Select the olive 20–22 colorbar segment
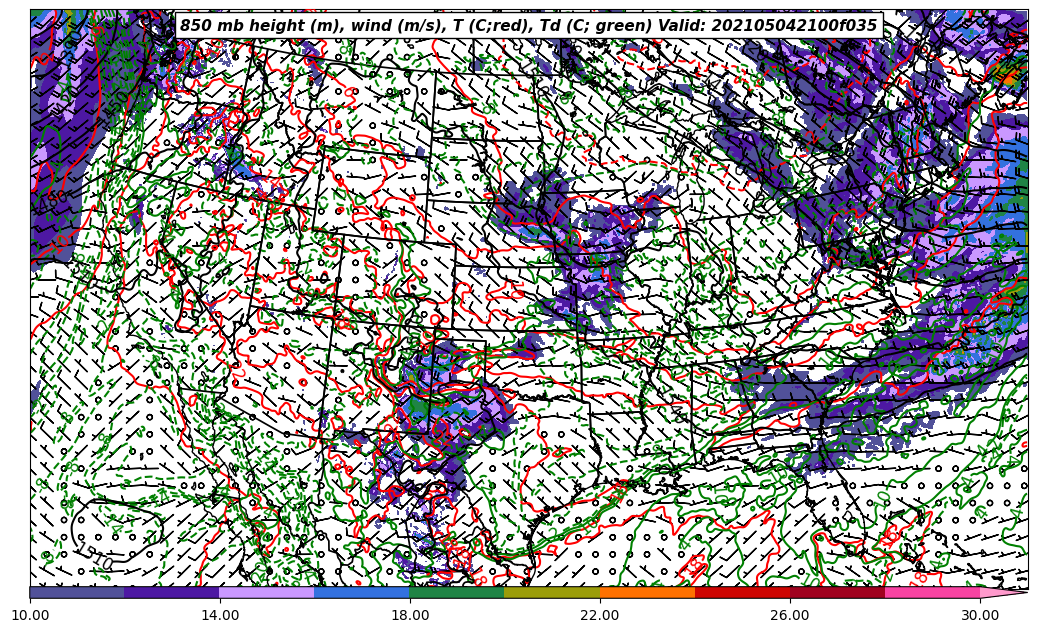The height and width of the screenshot is (632, 1037). (552, 592)
